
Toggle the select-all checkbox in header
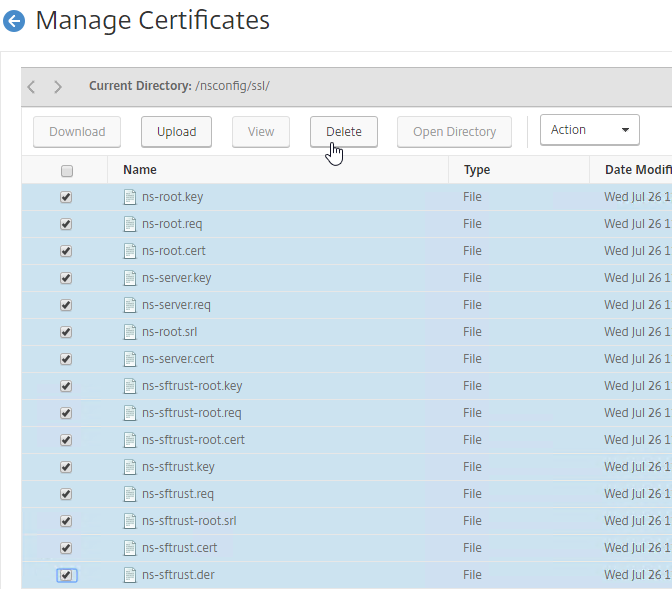pyautogui.click(x=67, y=171)
